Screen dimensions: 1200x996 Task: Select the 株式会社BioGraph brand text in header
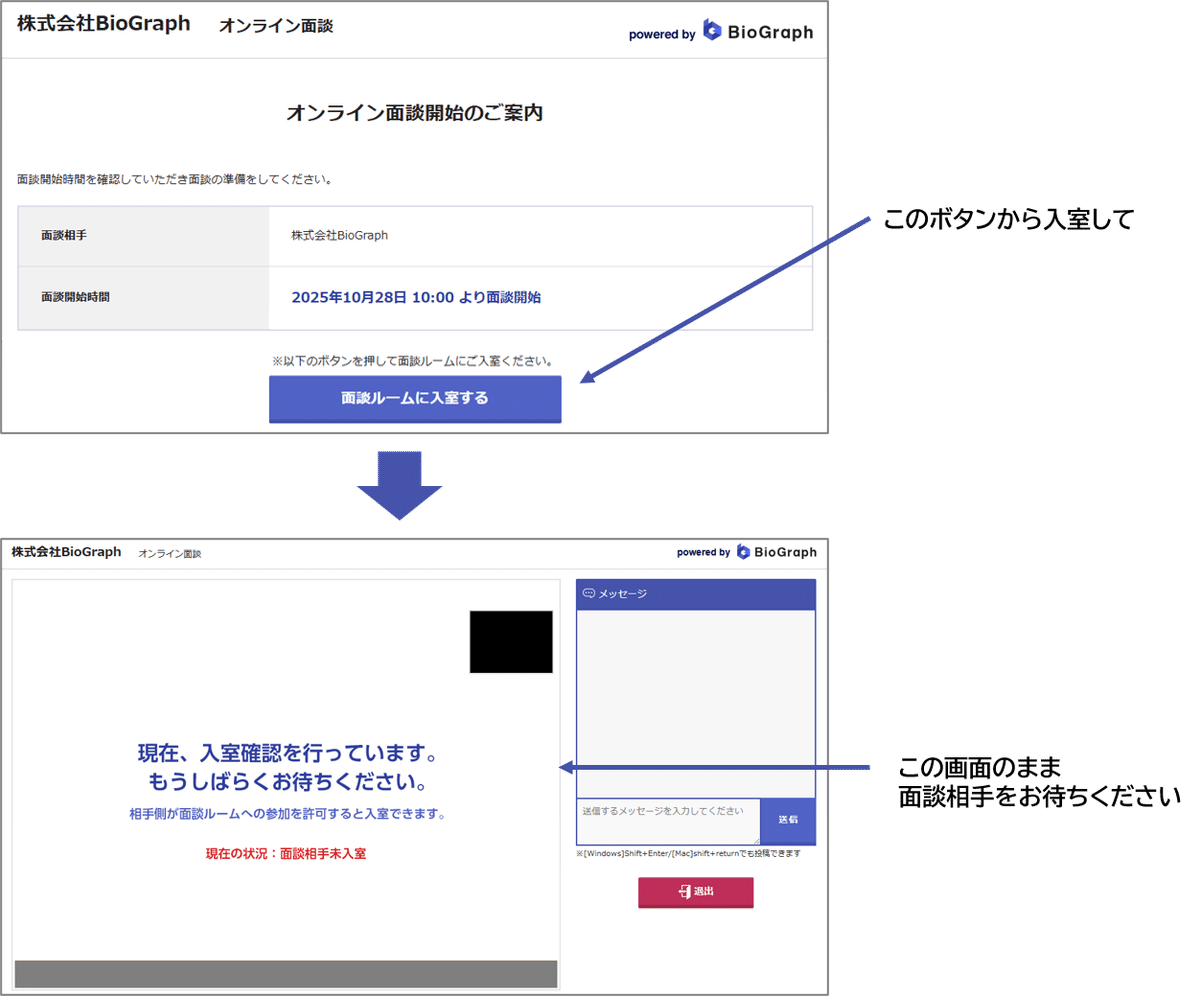click(100, 23)
